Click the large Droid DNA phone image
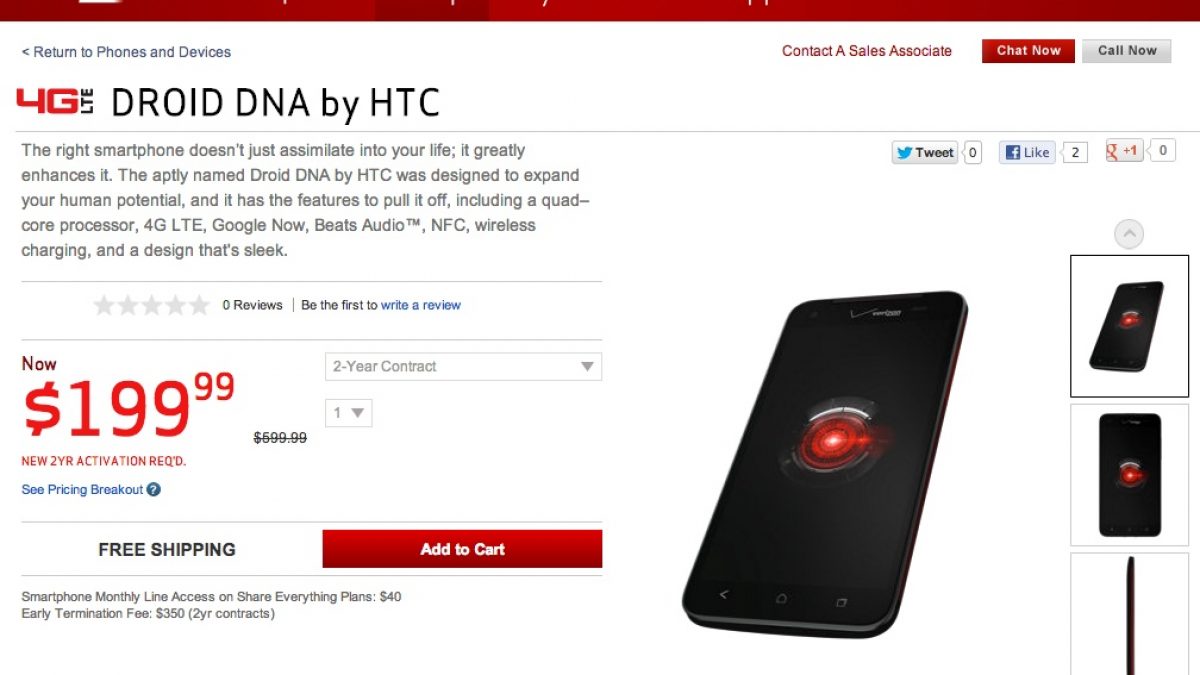 (x=826, y=463)
